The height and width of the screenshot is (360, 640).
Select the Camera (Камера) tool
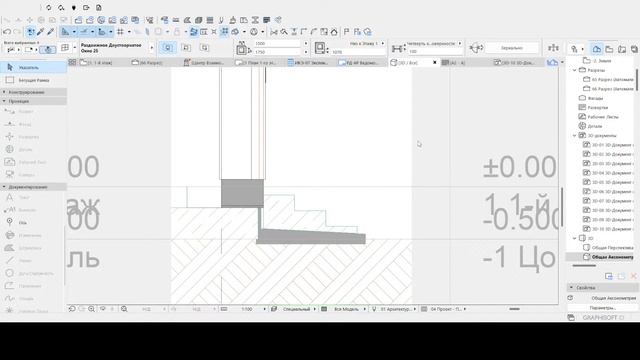click(x=33, y=175)
